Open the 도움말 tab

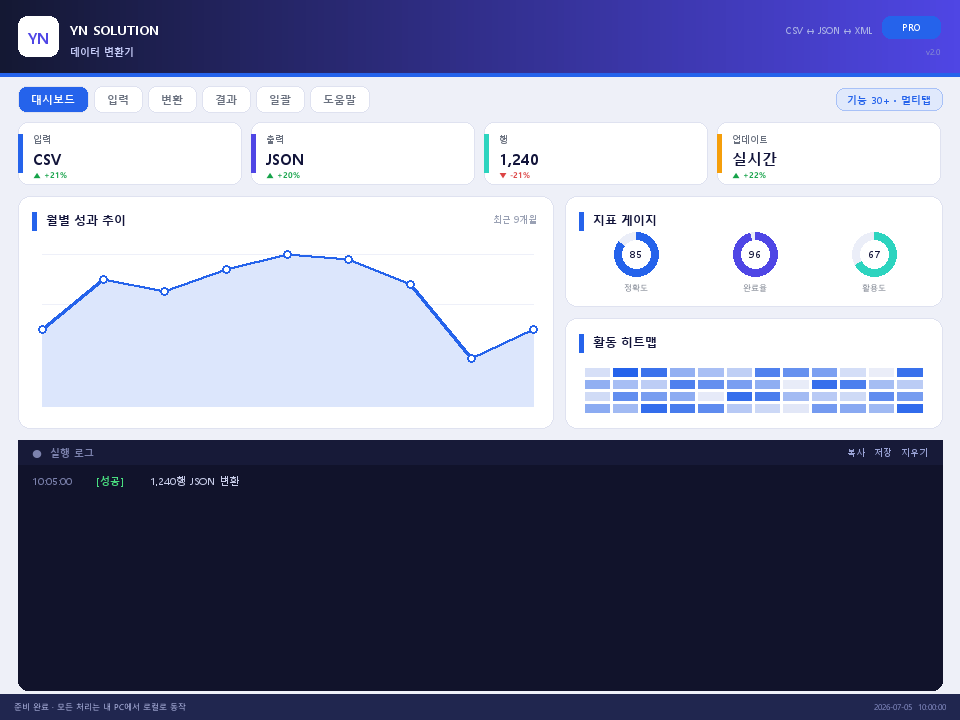(340, 99)
